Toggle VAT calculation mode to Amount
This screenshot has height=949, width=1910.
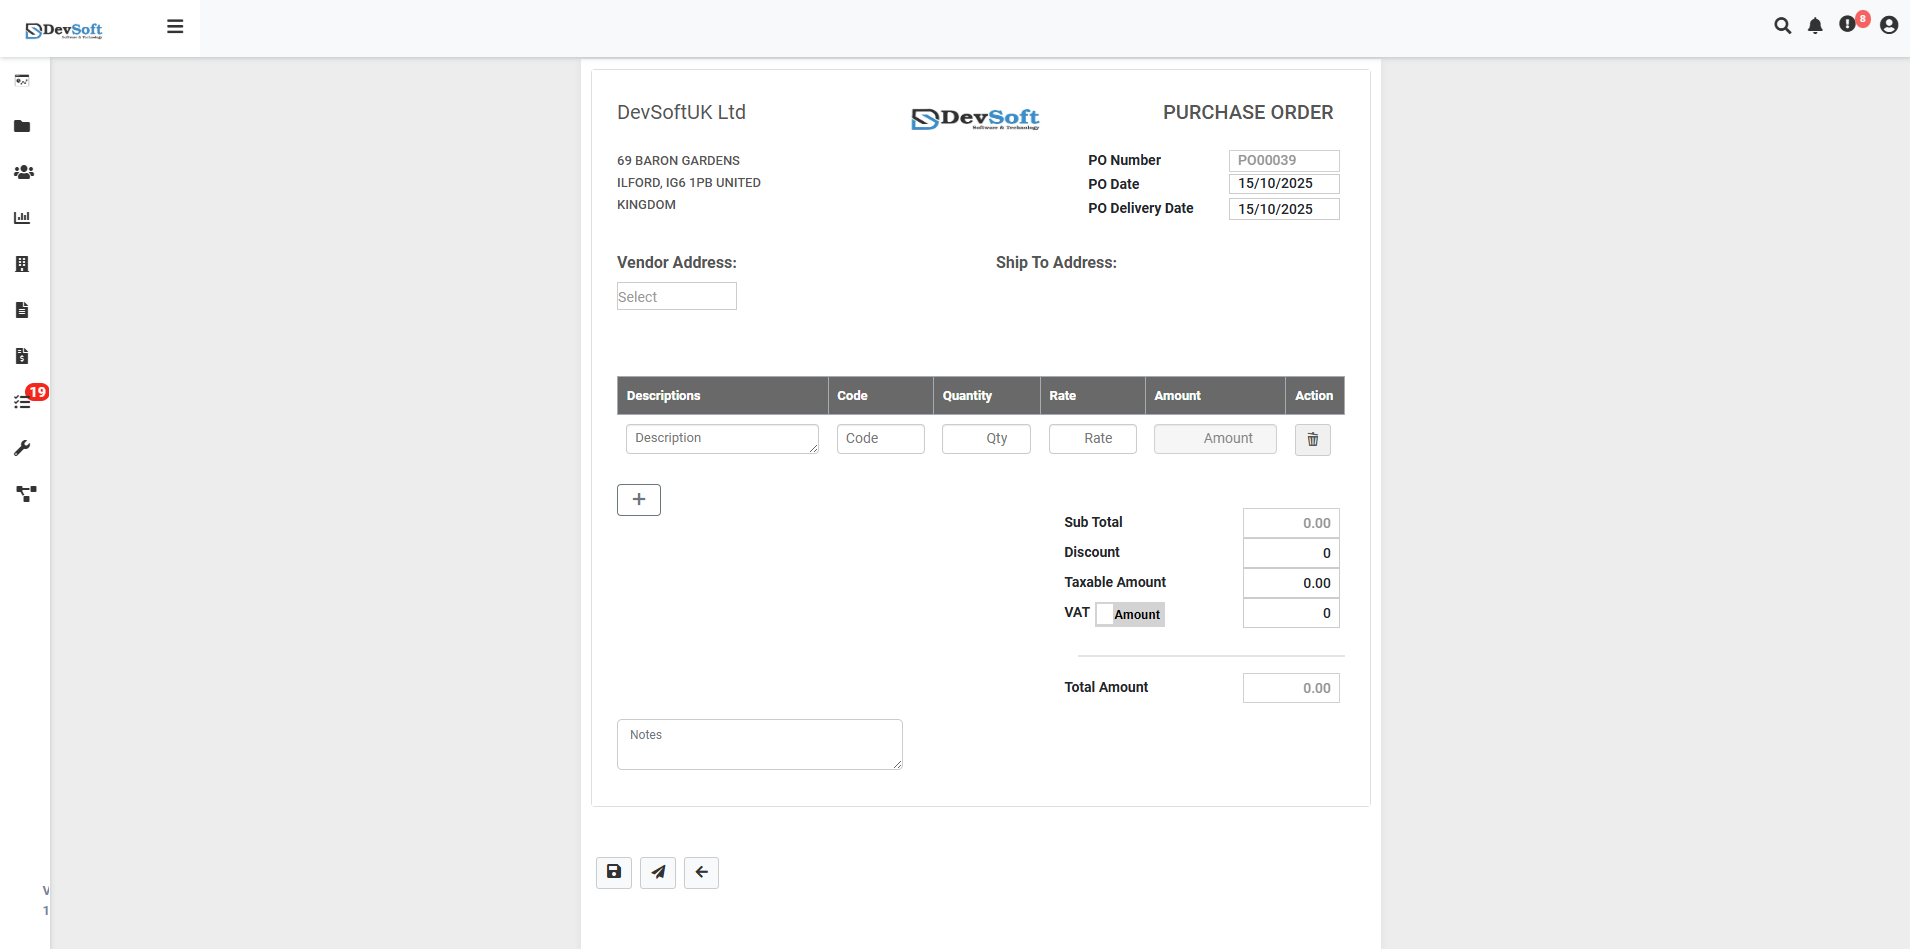click(x=1130, y=614)
